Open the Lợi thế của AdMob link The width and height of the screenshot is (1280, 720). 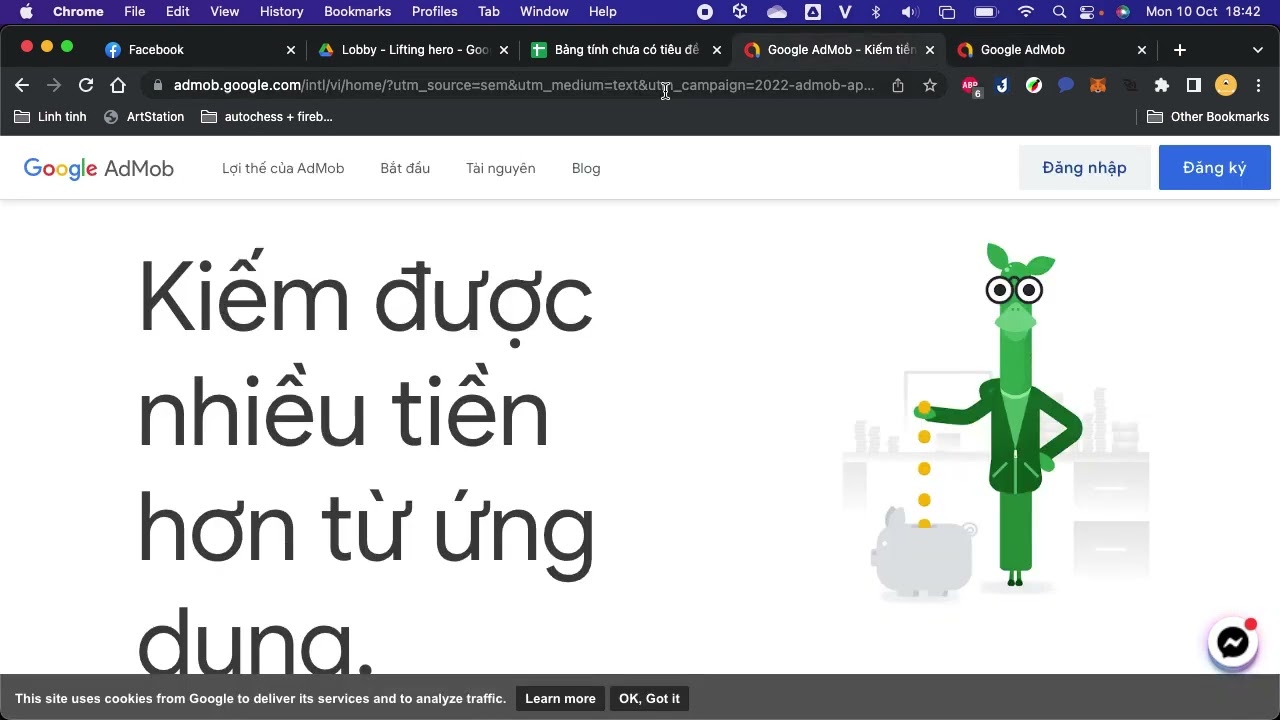coord(283,168)
